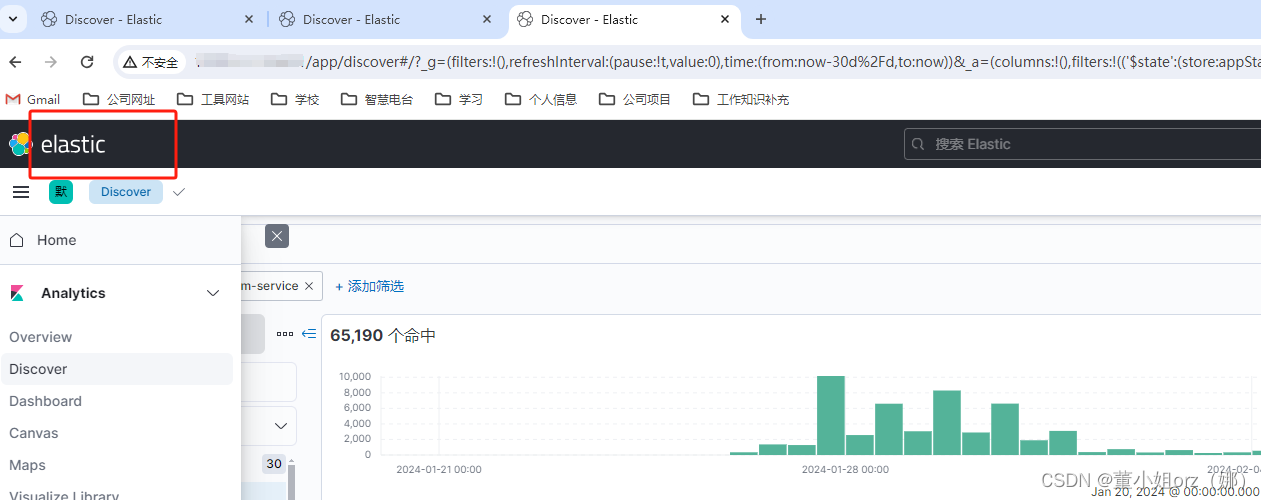Open Dashboard in Analytics menu

click(45, 401)
